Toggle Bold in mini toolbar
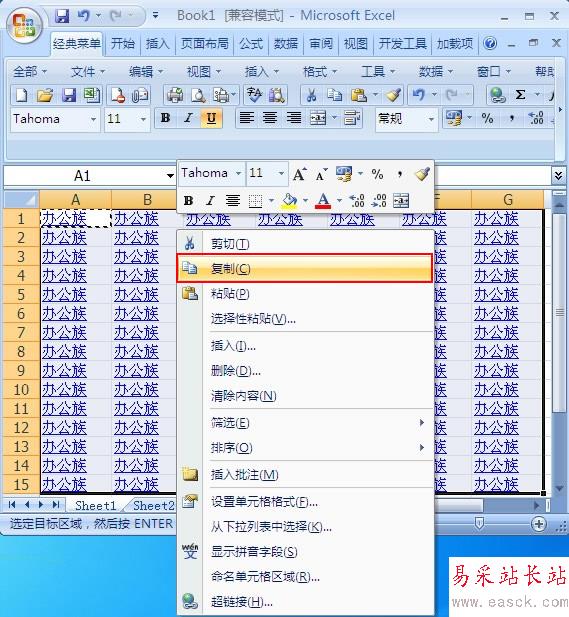Image resolution: width=569 pixels, height=617 pixels. pos(188,201)
